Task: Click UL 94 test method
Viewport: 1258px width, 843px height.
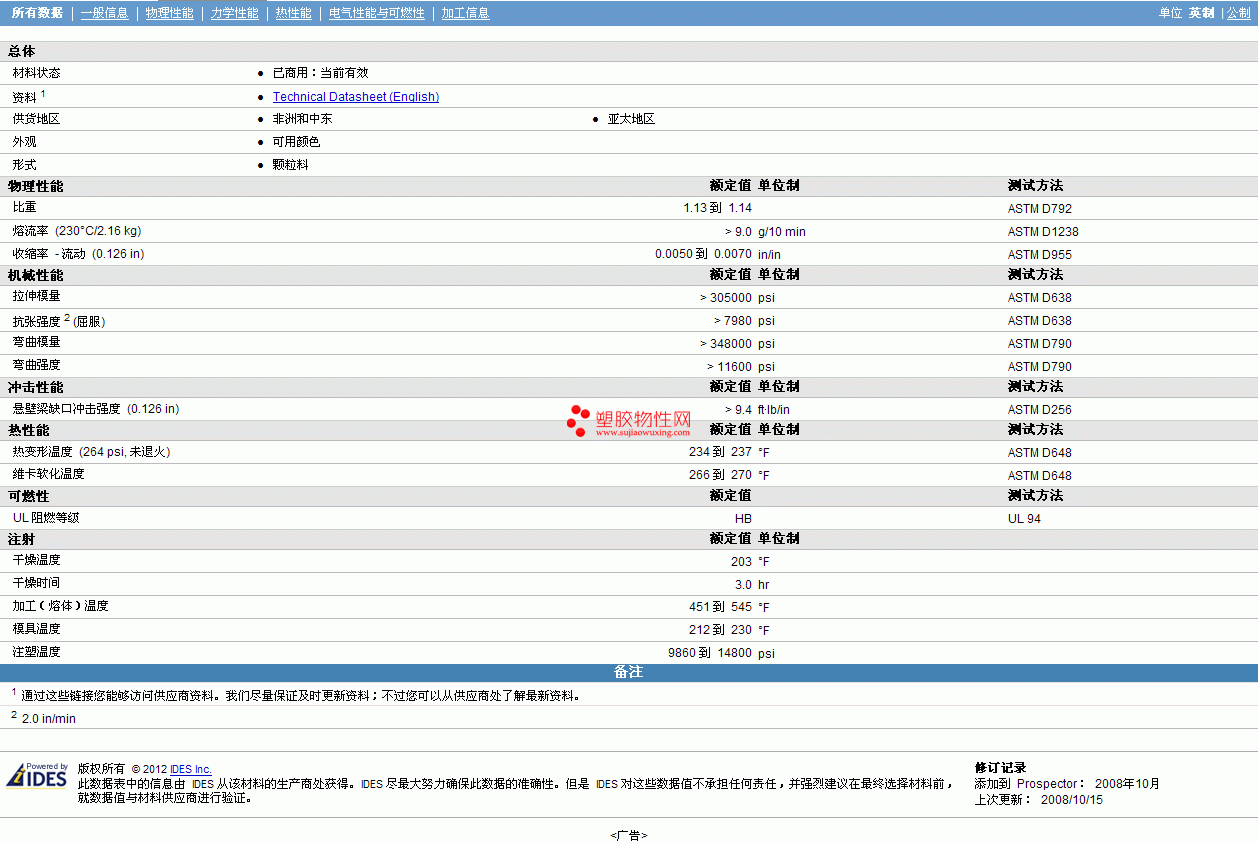Action: [1024, 519]
